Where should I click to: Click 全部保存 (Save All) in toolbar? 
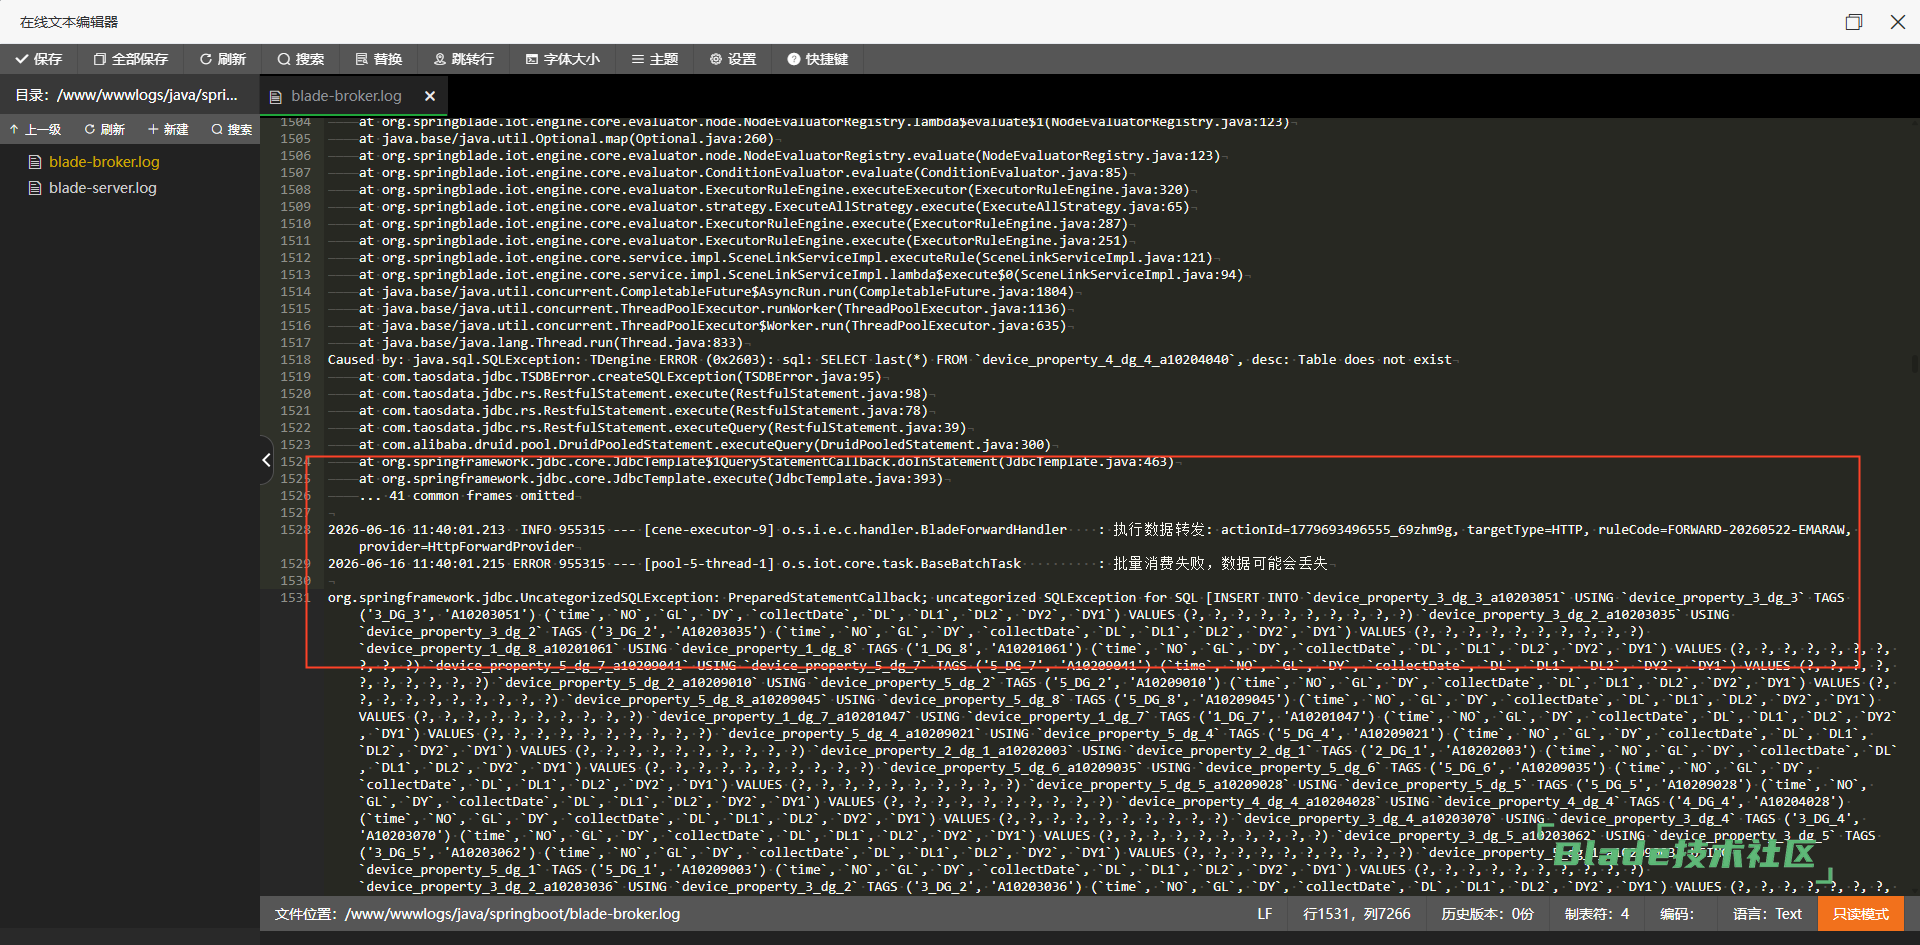click(131, 59)
